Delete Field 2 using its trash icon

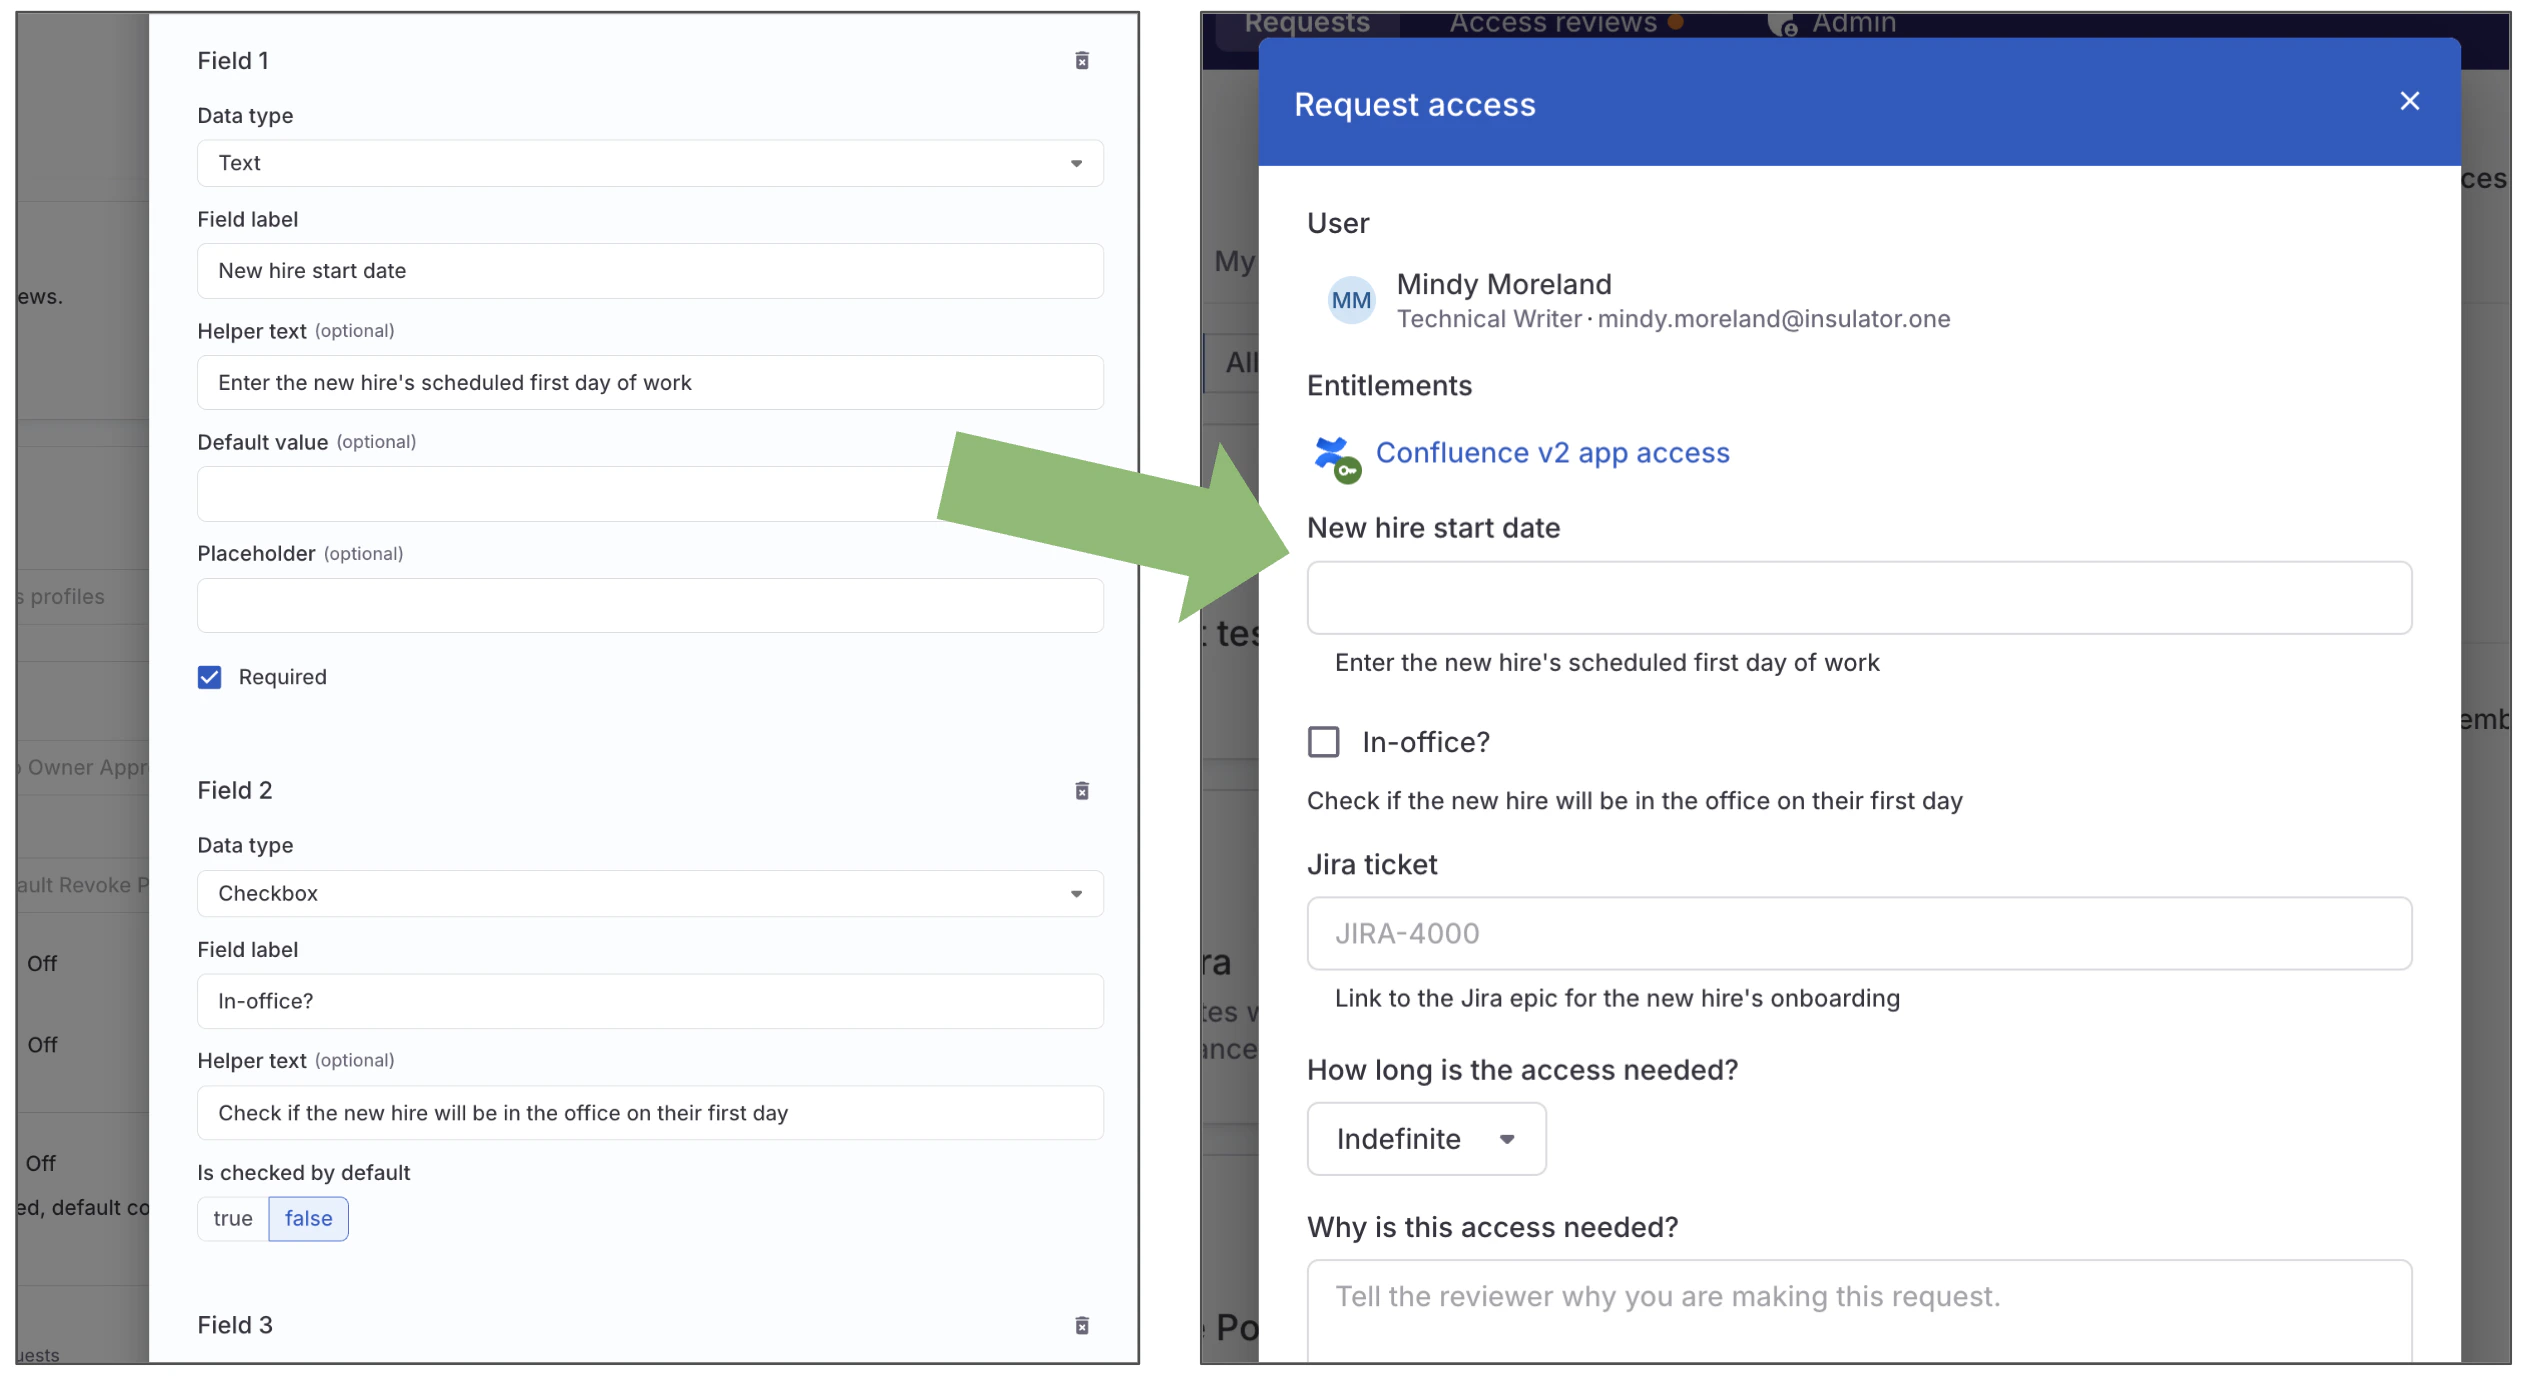tap(1082, 791)
